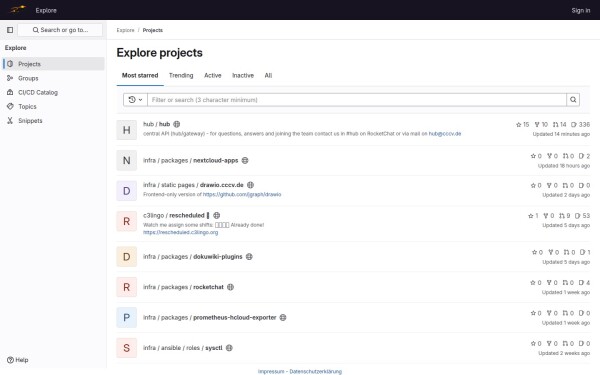Switch to the Trending tab
The image size is (600, 375).
181,75
